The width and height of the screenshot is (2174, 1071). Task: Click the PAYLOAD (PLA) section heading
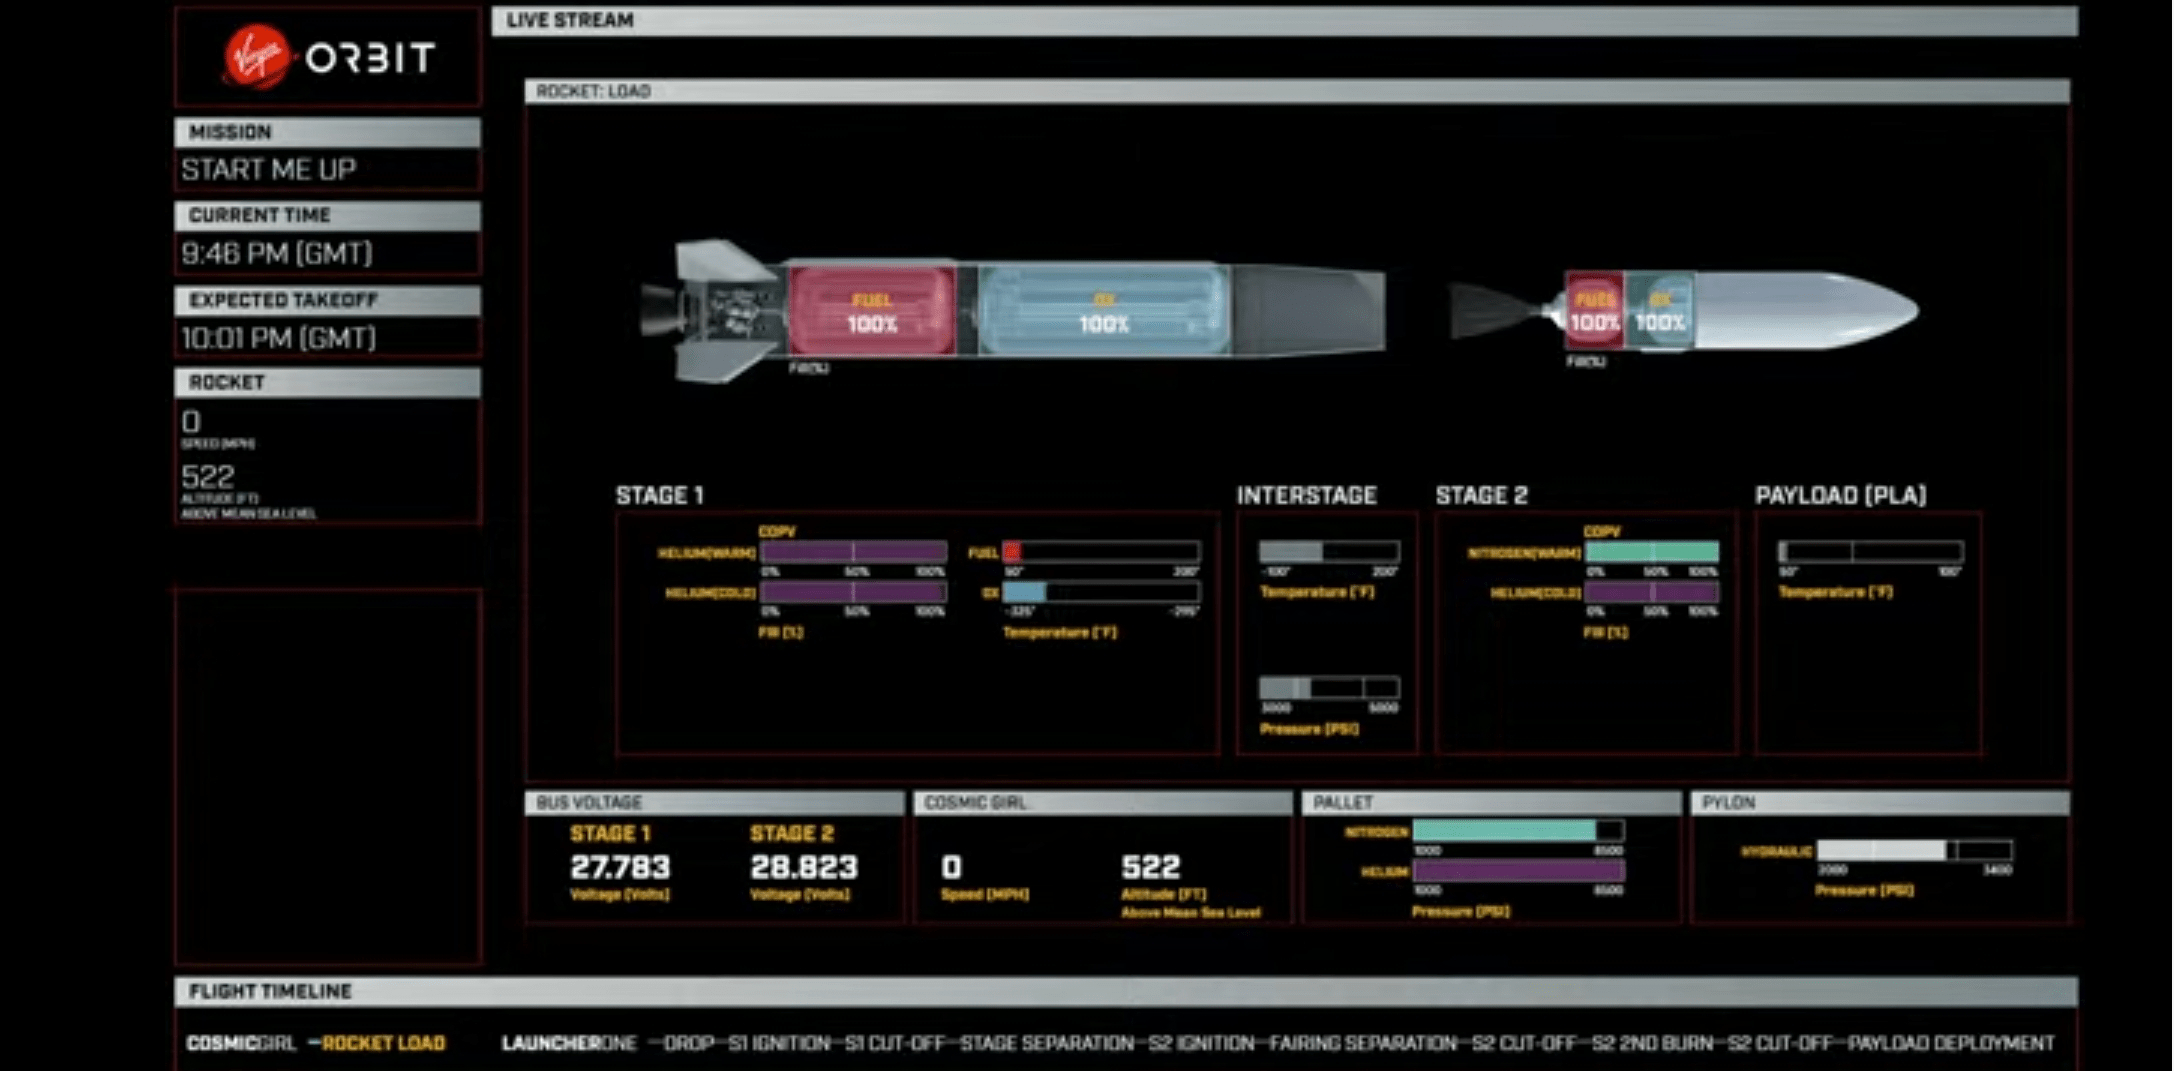click(x=1841, y=495)
